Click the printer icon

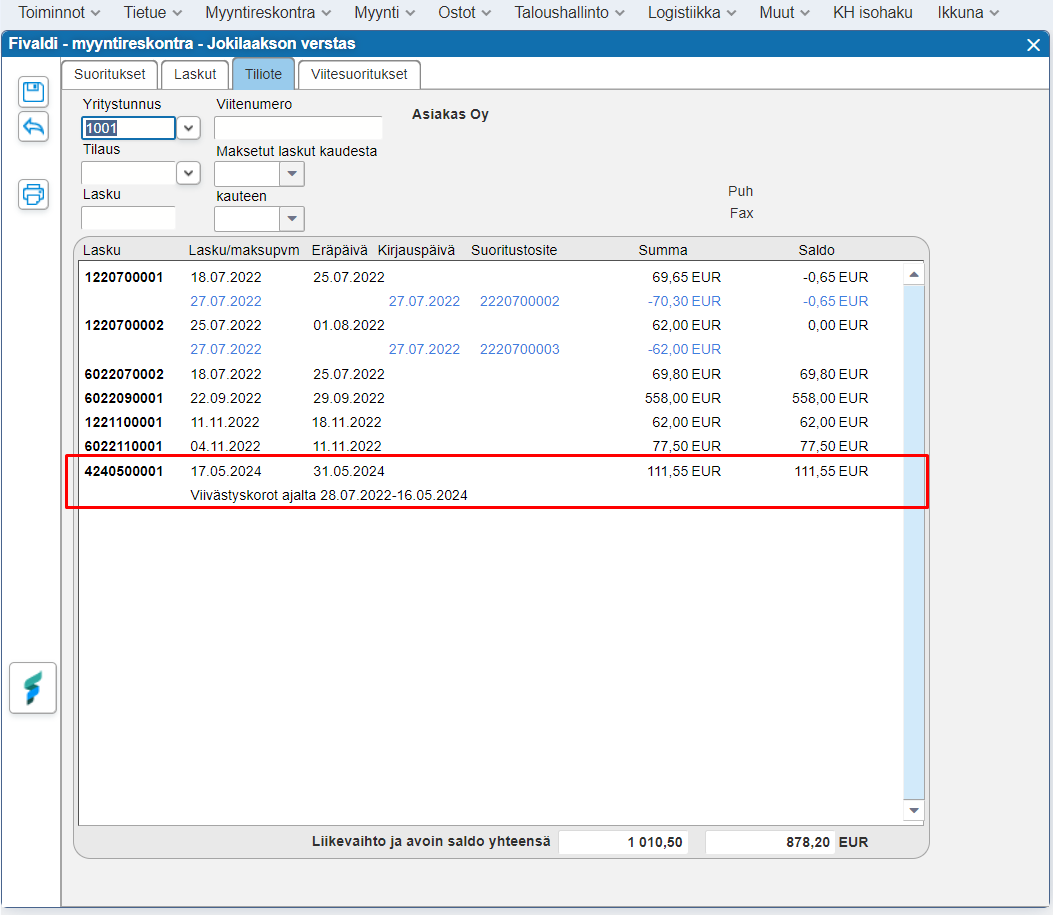coord(33,195)
